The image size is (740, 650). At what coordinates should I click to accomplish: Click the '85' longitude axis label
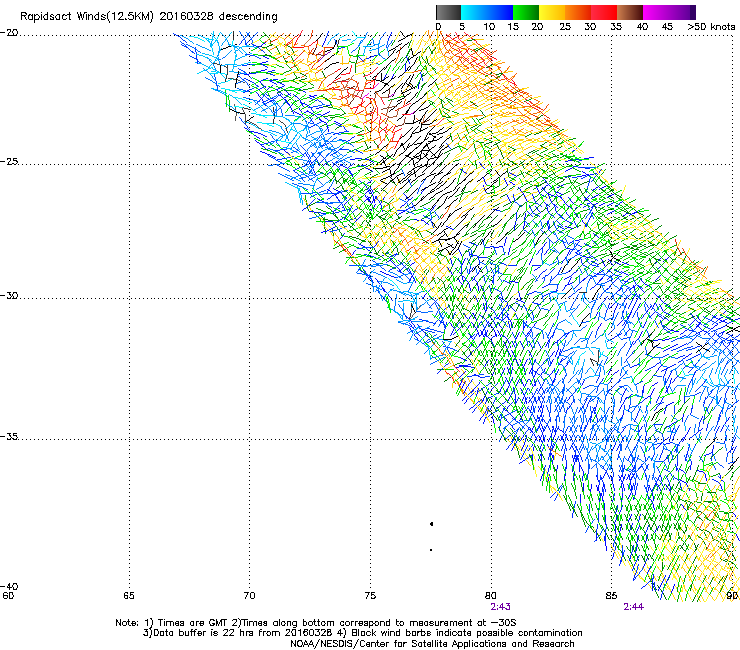[x=611, y=595]
